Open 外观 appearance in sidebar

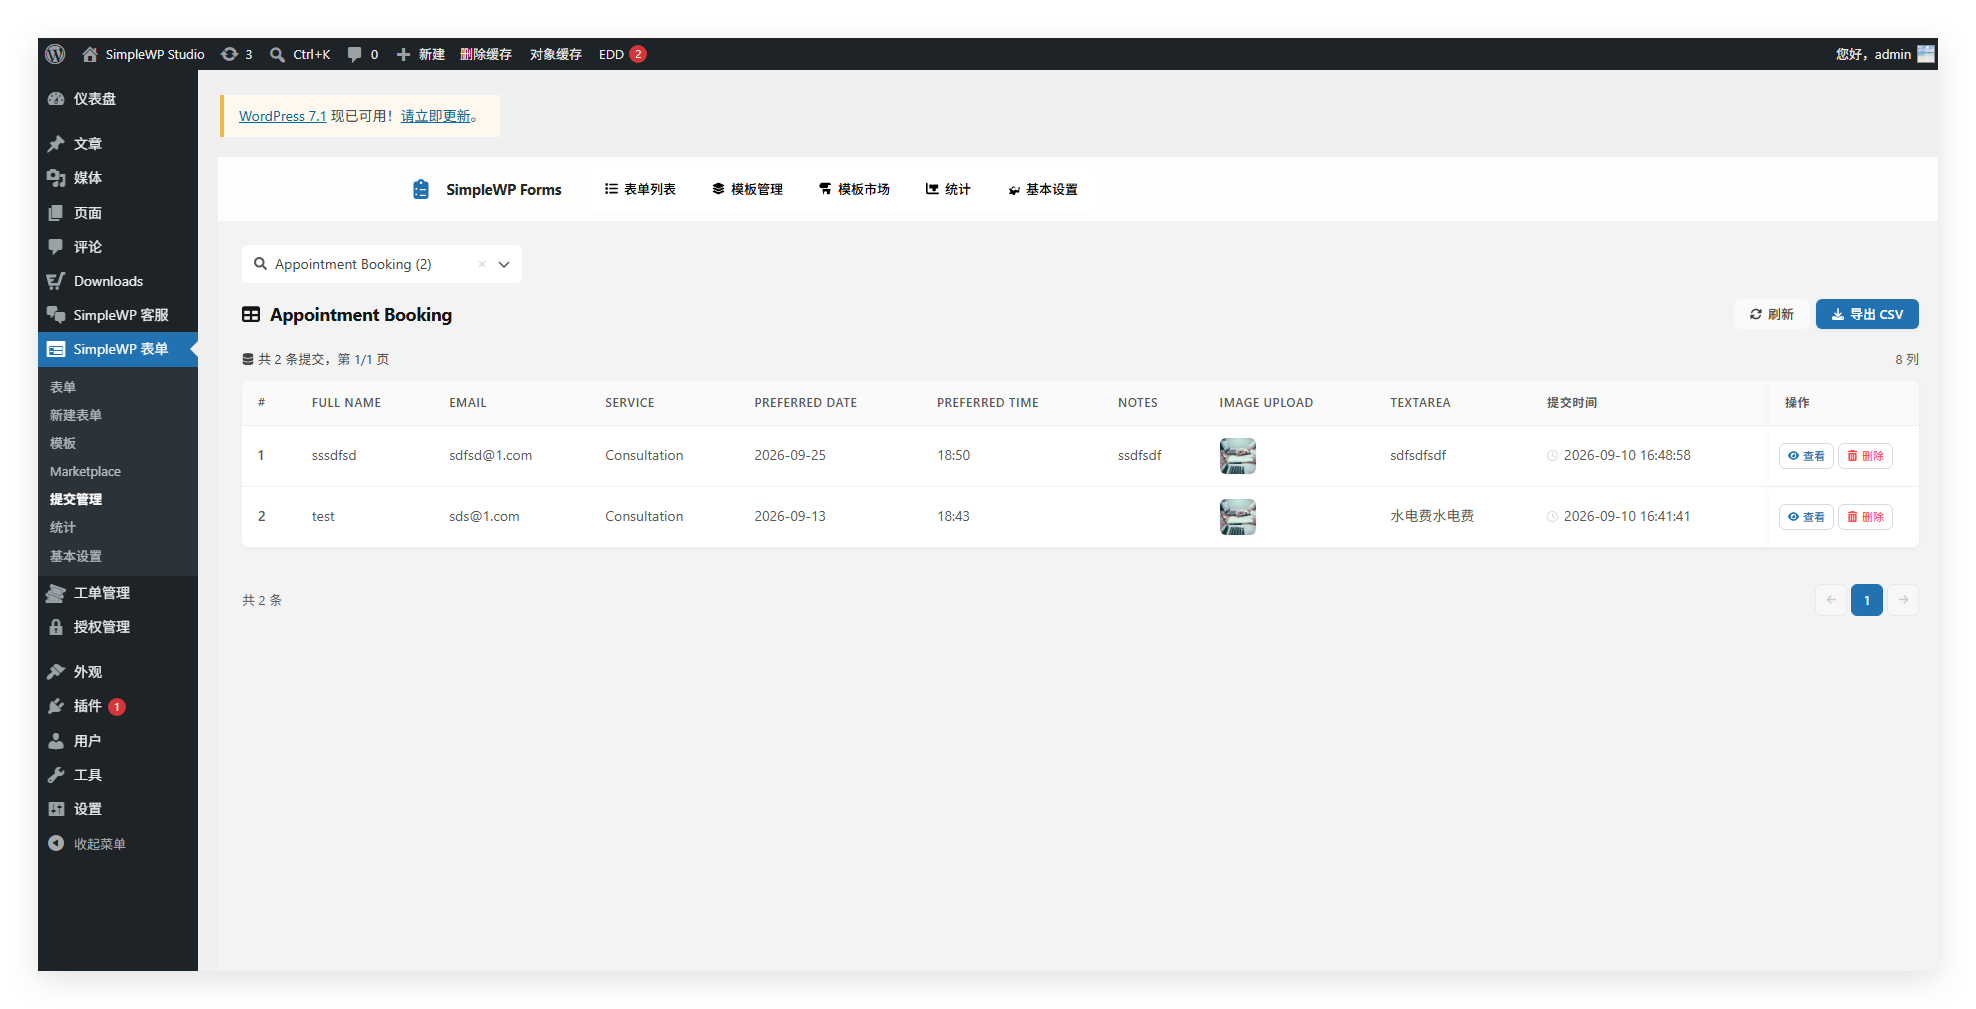pos(118,672)
